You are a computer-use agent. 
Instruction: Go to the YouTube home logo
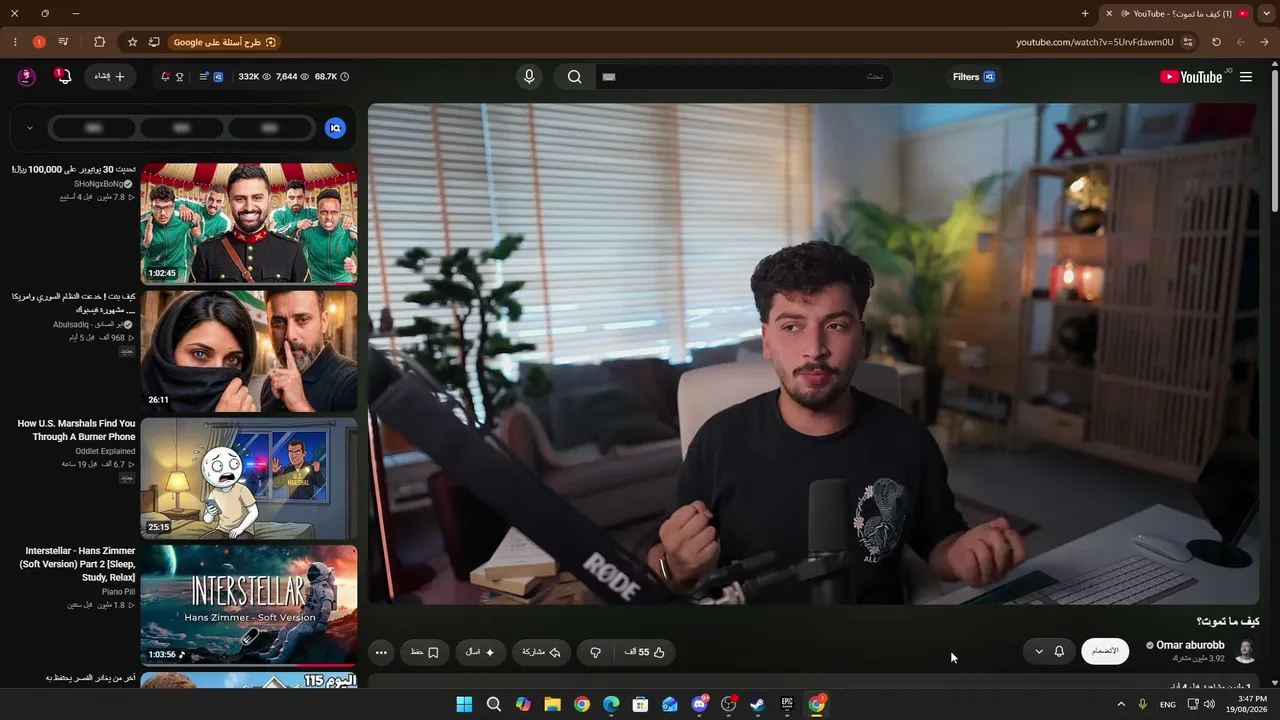(1191, 77)
